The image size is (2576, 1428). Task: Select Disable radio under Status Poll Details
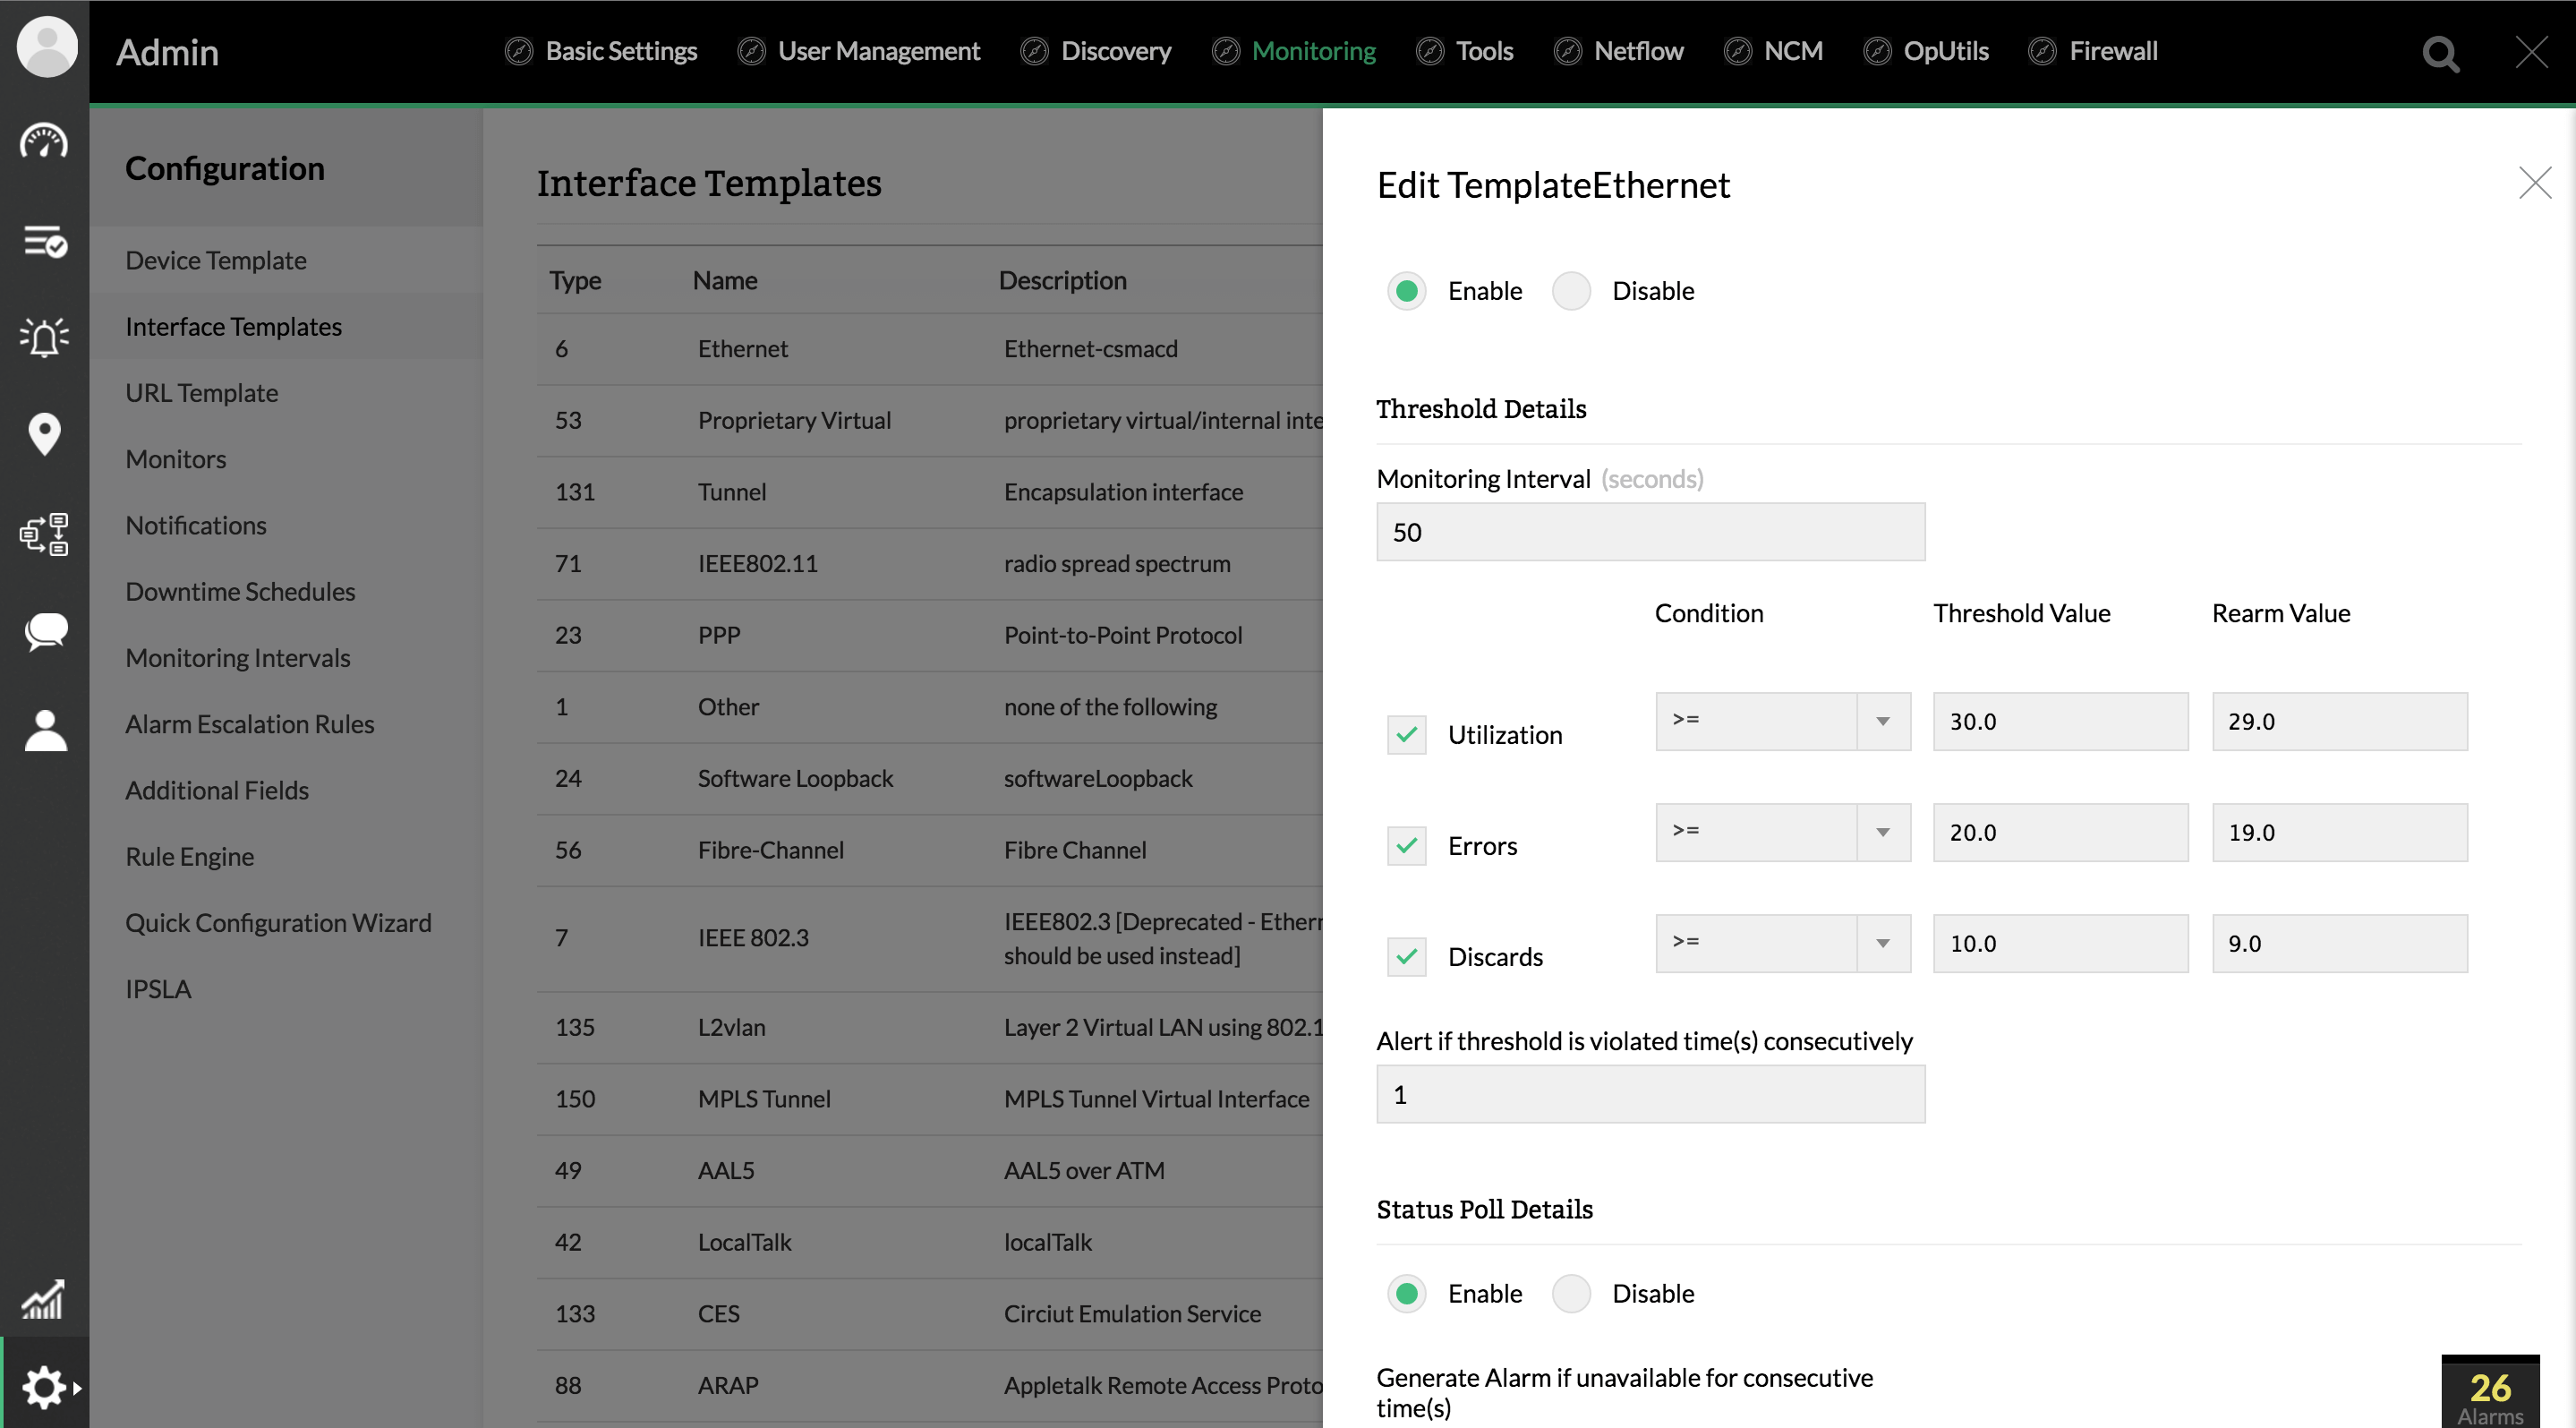click(1571, 1293)
